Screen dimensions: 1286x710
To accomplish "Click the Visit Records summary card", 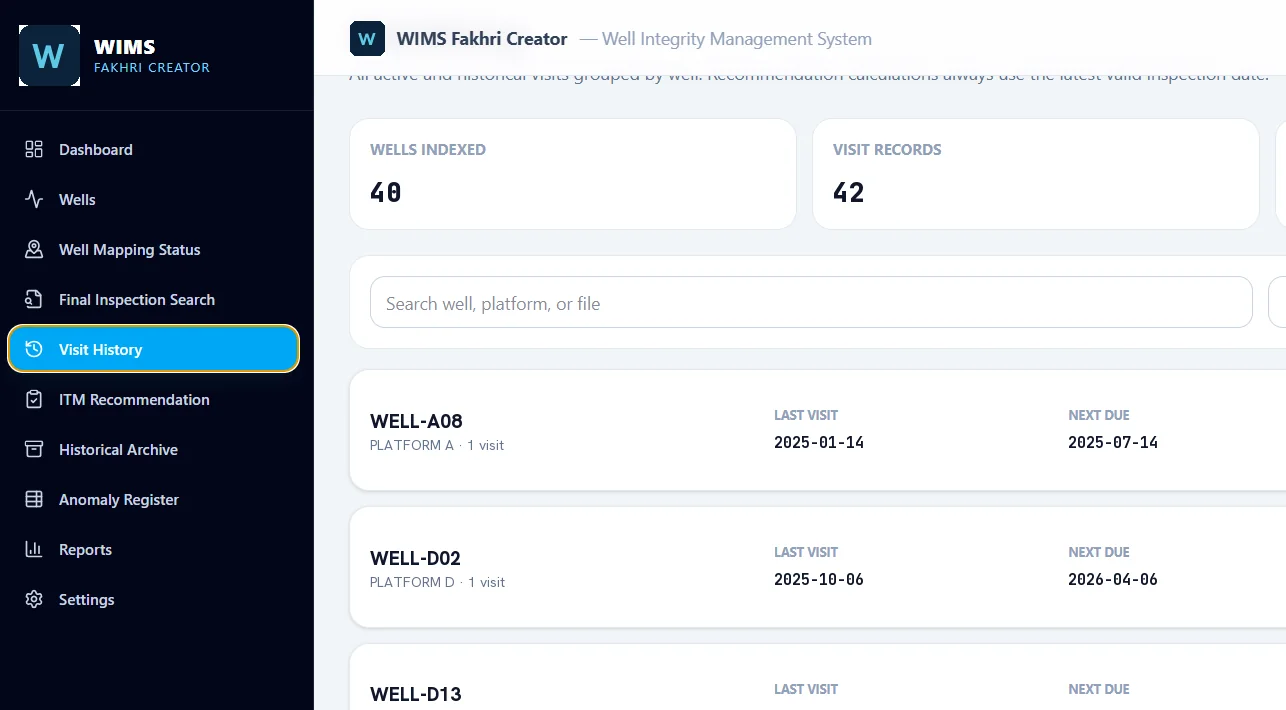I will (1035, 174).
